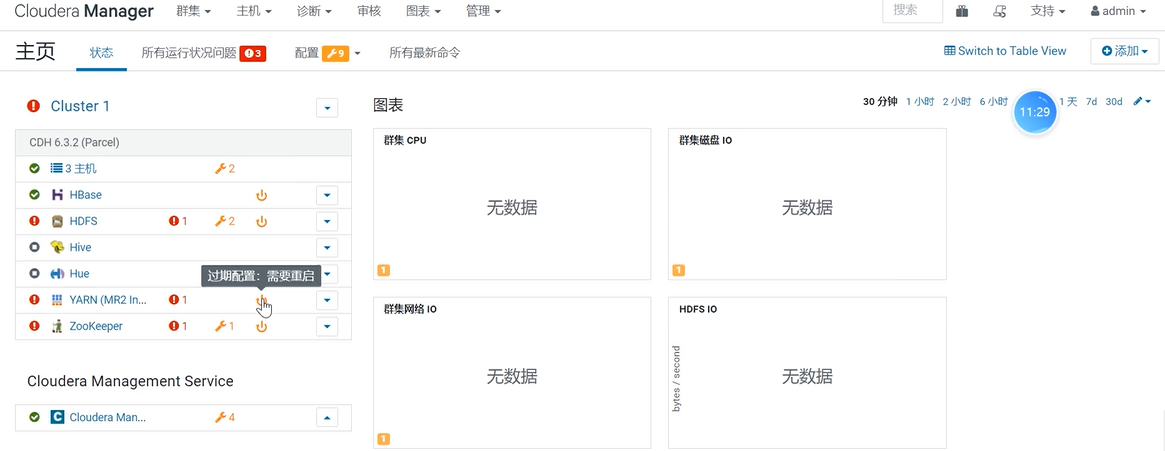Open the 支持 menu

click(x=1048, y=11)
